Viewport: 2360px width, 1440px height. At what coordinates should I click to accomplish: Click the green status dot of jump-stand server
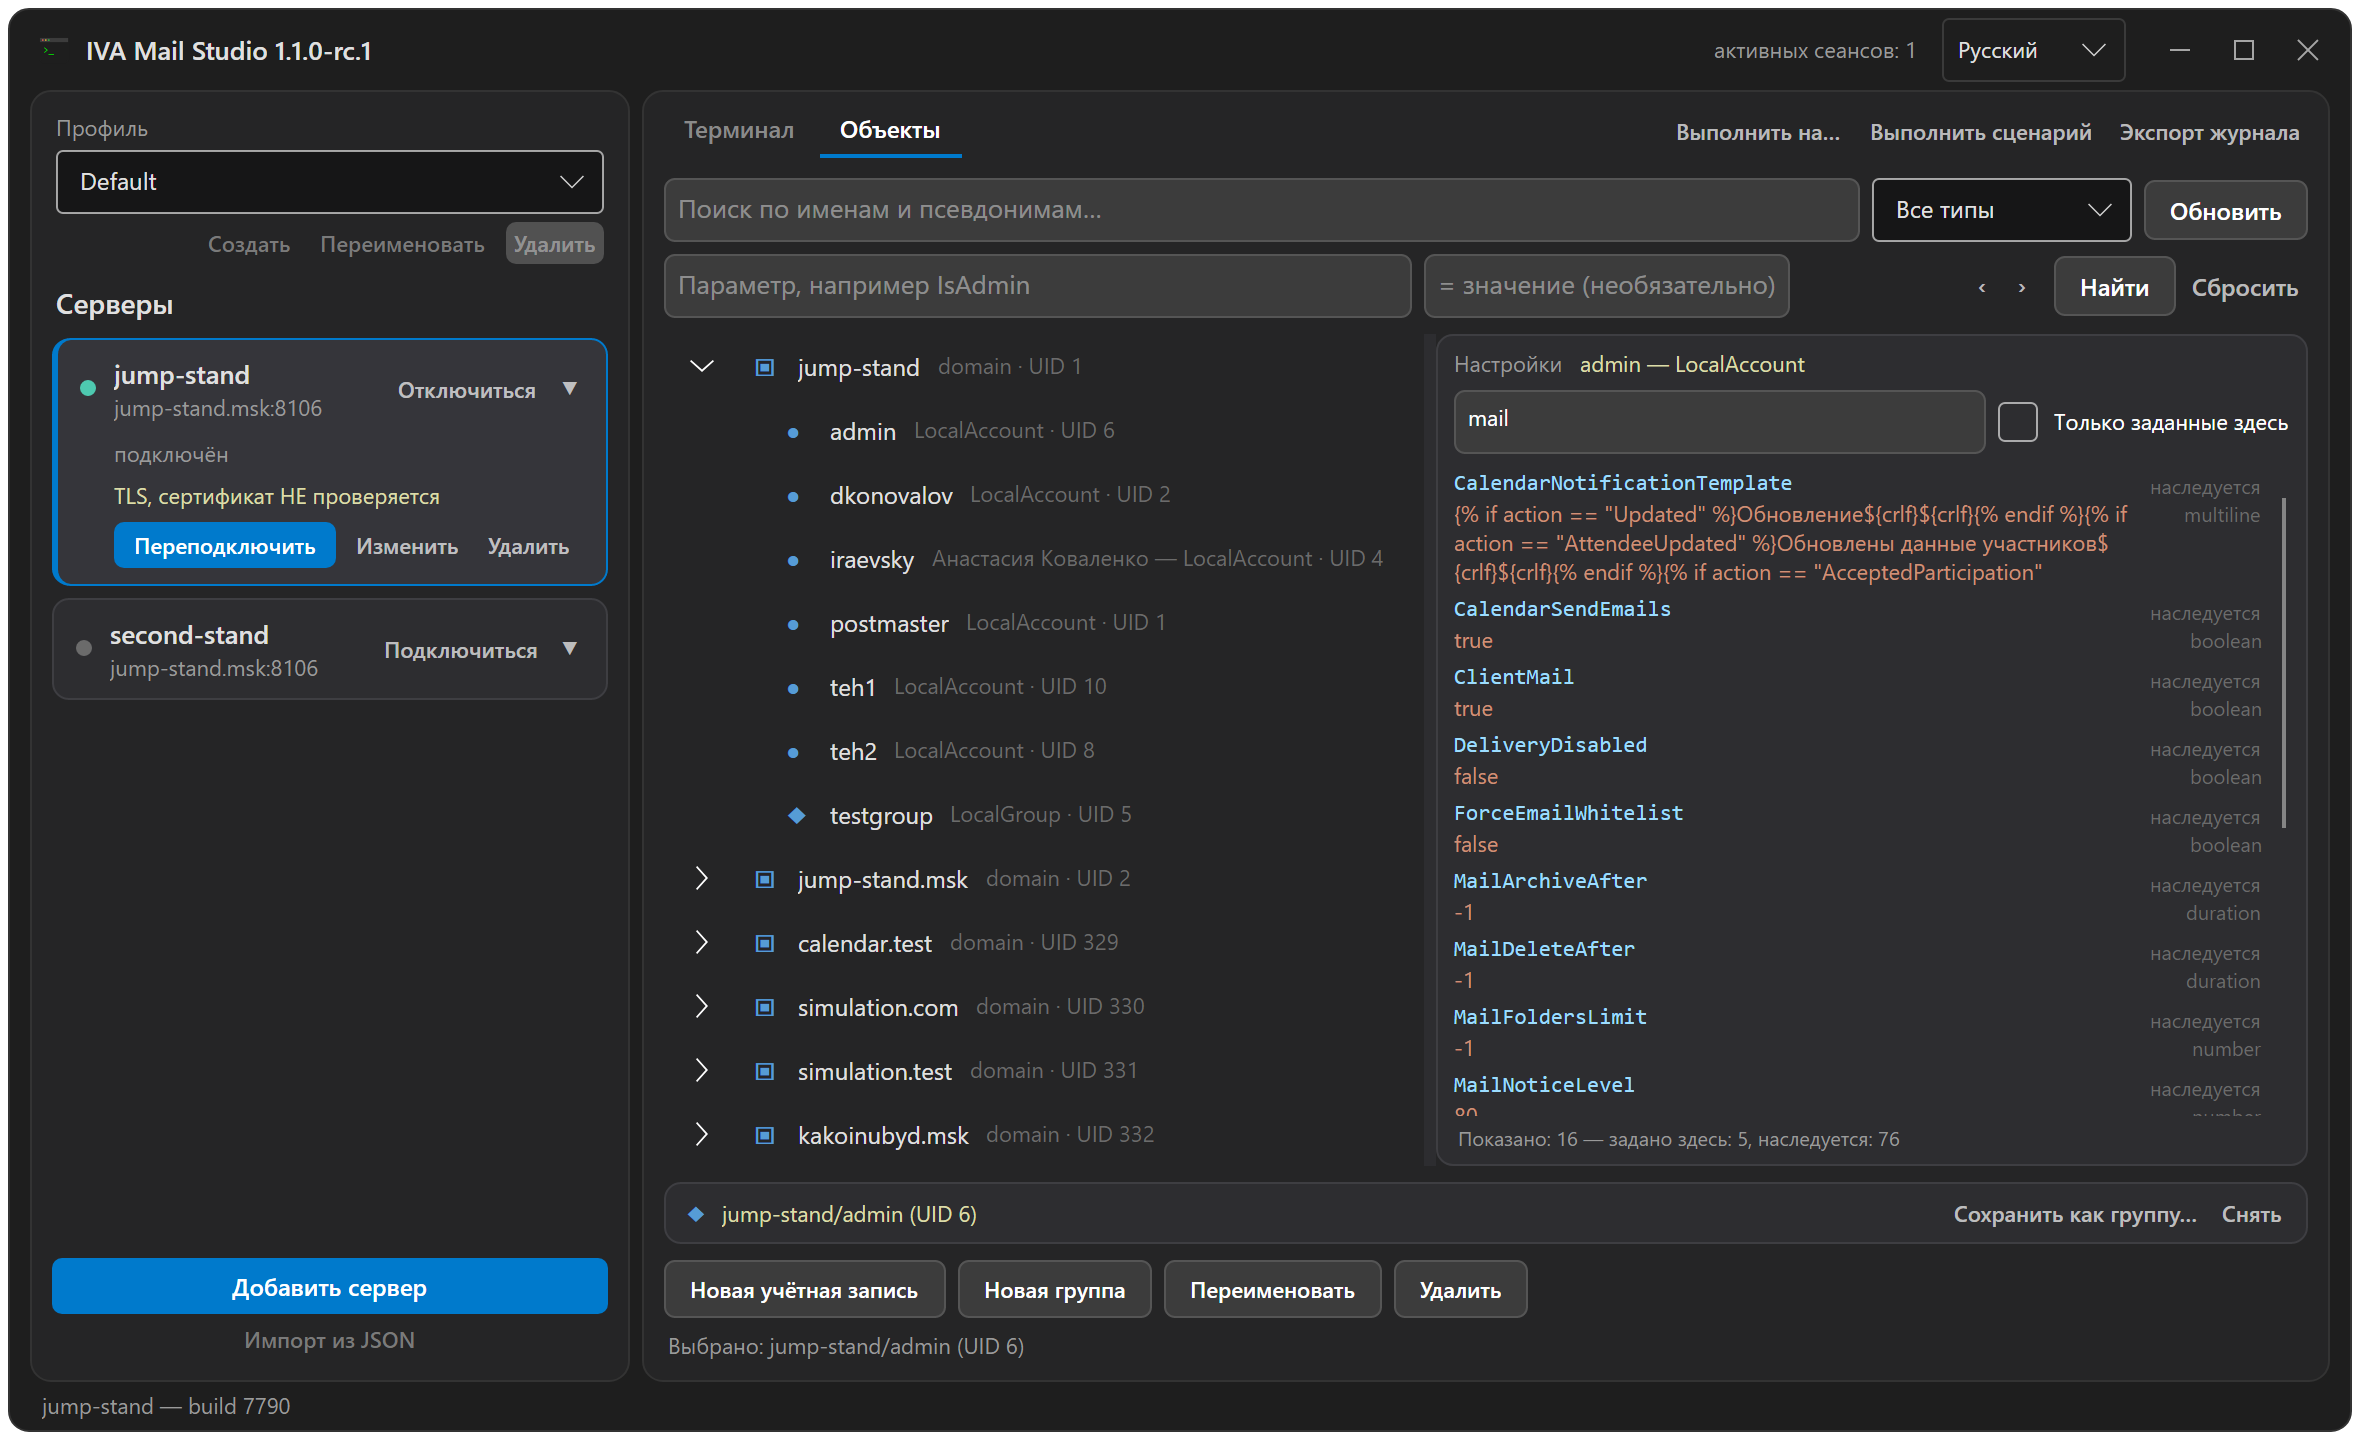(x=88, y=388)
